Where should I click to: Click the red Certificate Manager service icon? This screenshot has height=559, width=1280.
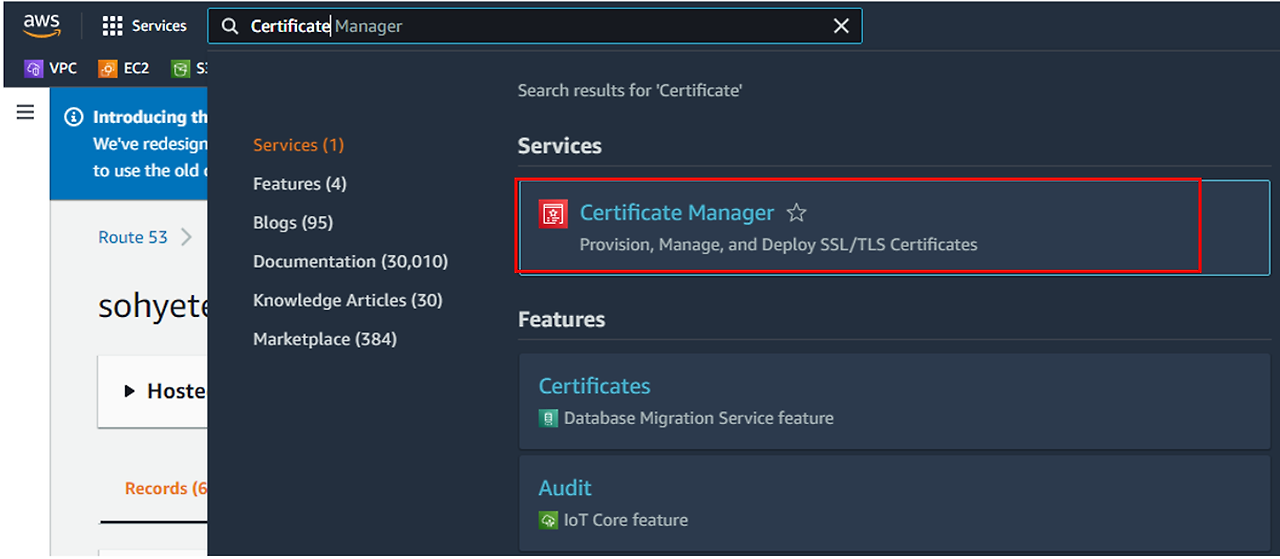coord(553,214)
